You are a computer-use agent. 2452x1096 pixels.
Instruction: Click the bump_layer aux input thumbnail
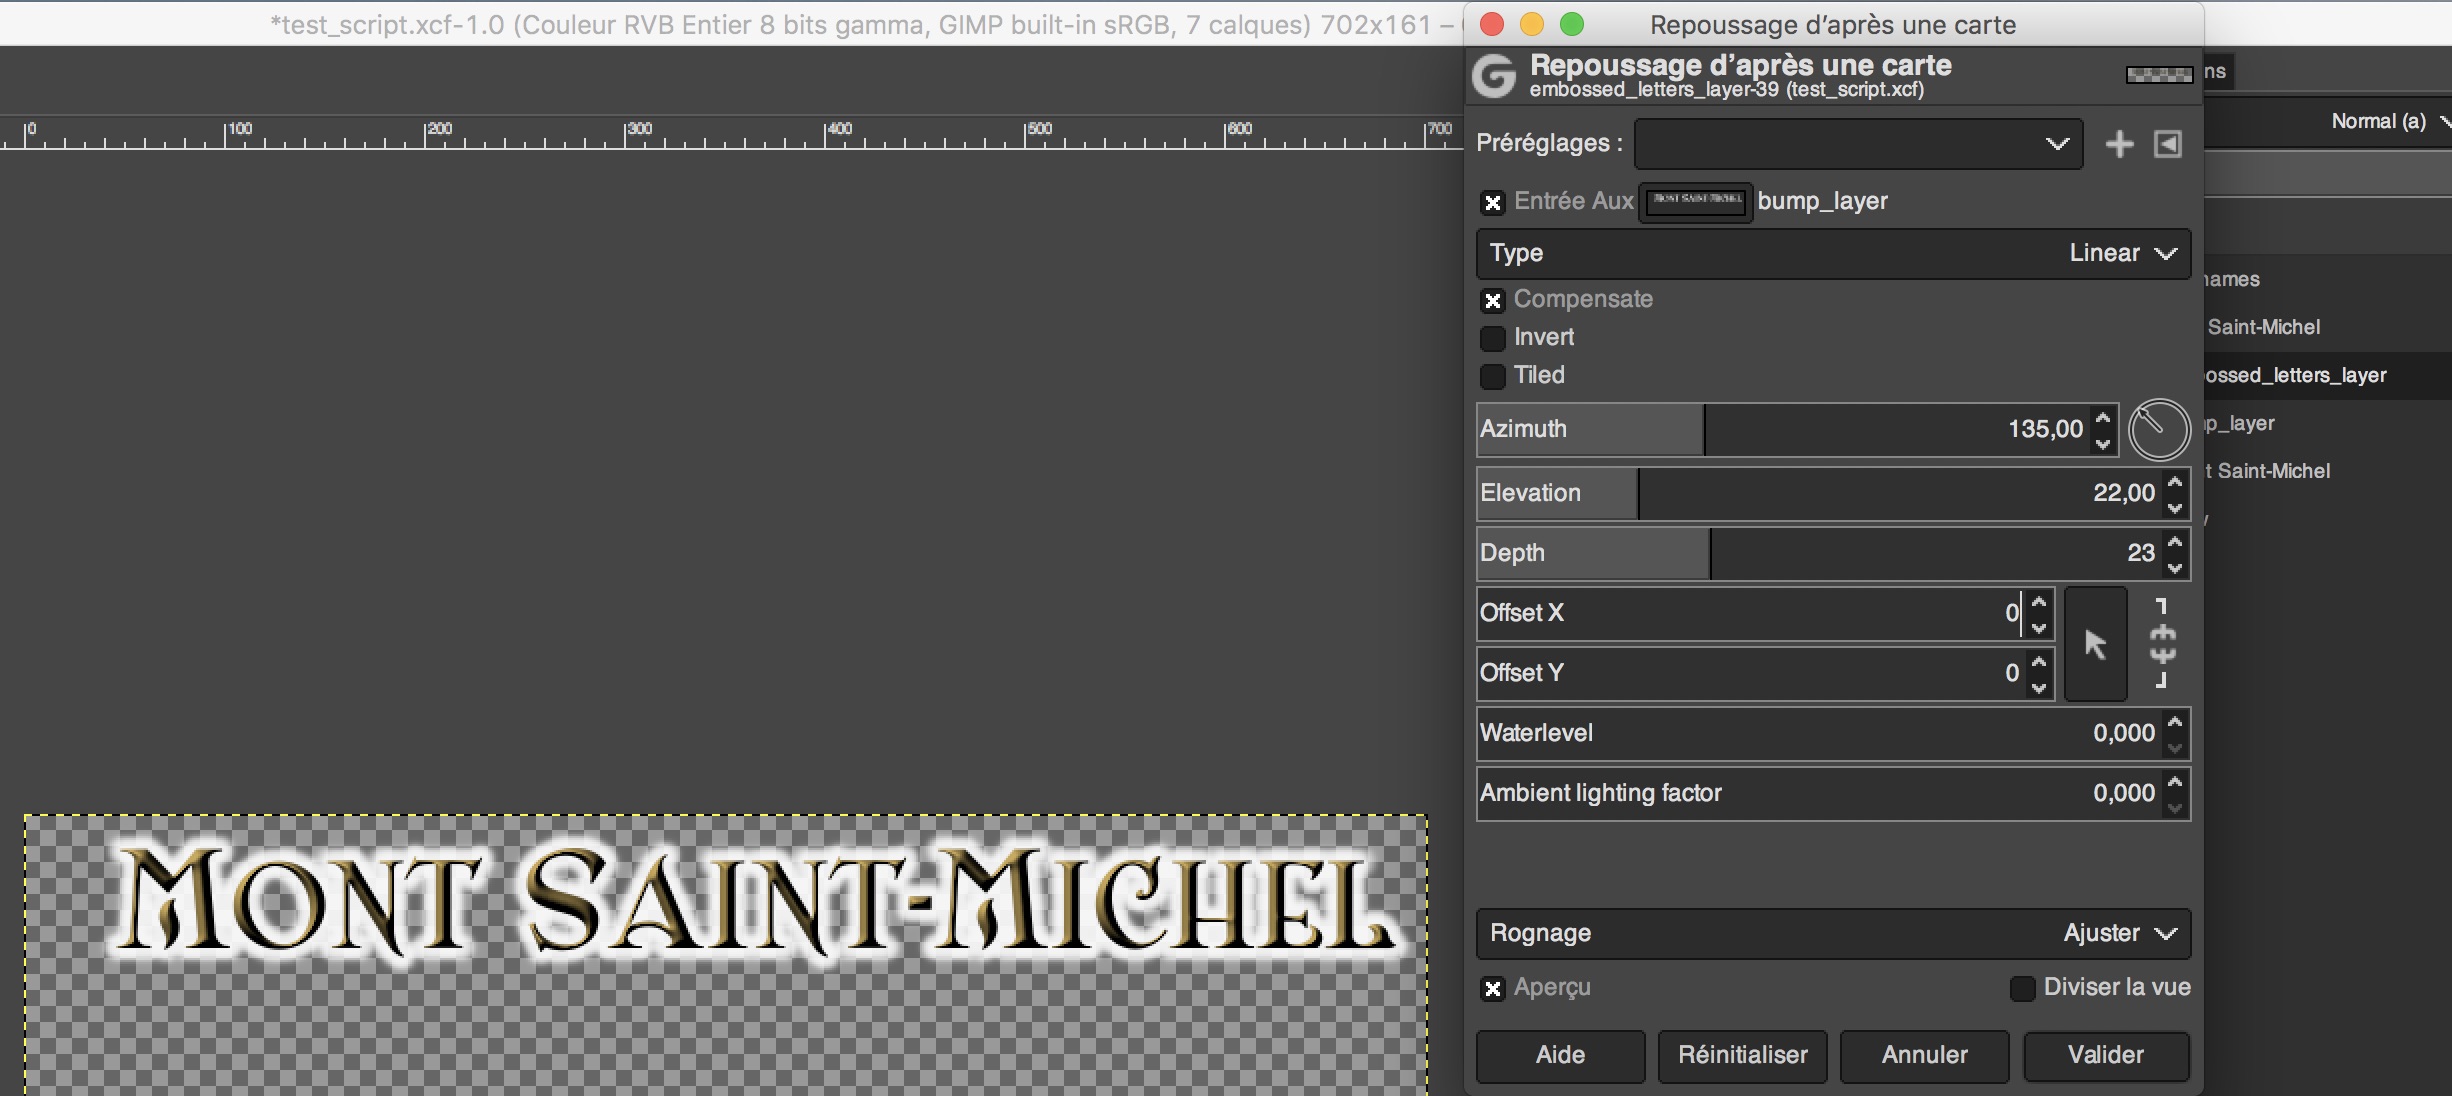tap(1695, 202)
